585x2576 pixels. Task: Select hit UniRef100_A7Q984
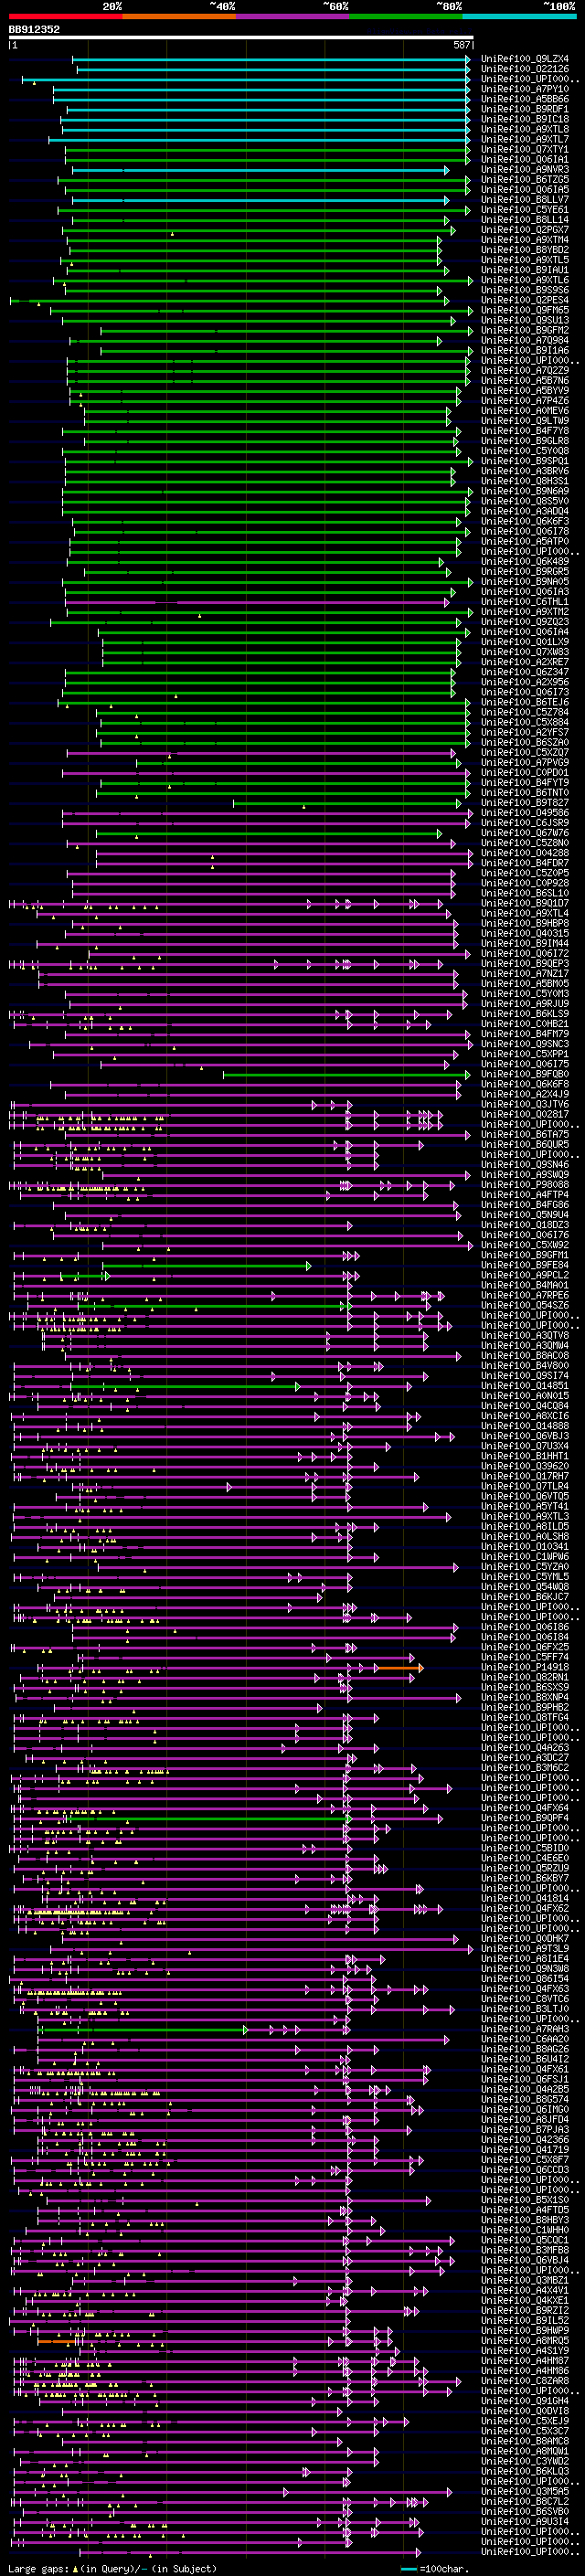click(x=525, y=340)
